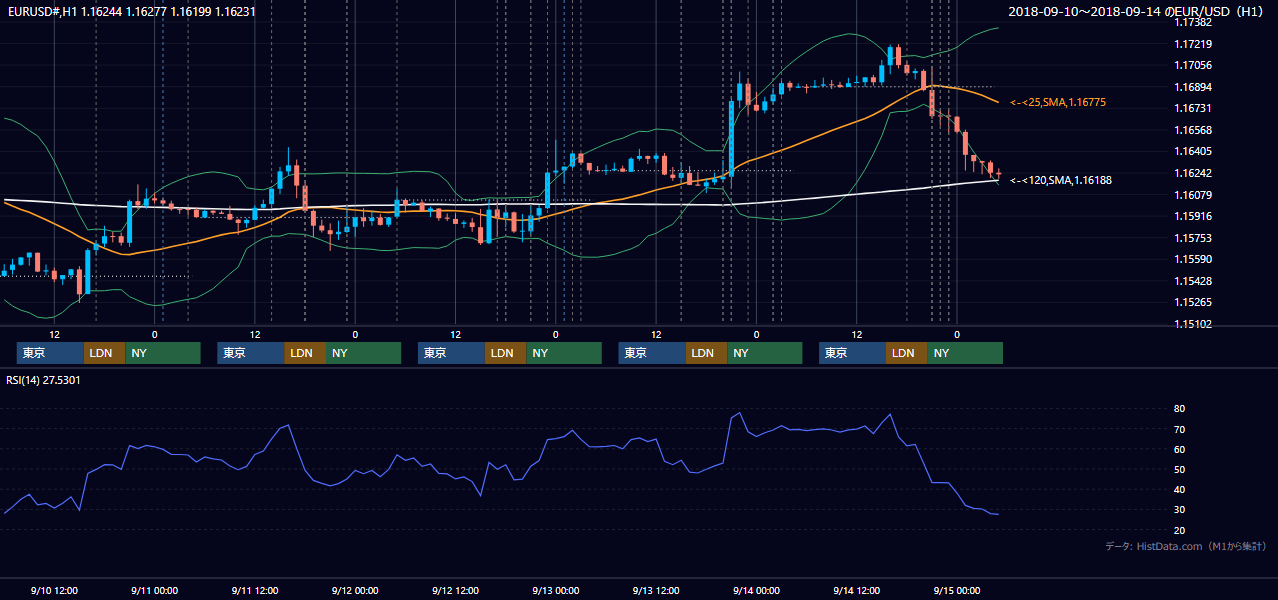Click price axis value 1.17382
The image size is (1278, 600).
[x=1193, y=22]
